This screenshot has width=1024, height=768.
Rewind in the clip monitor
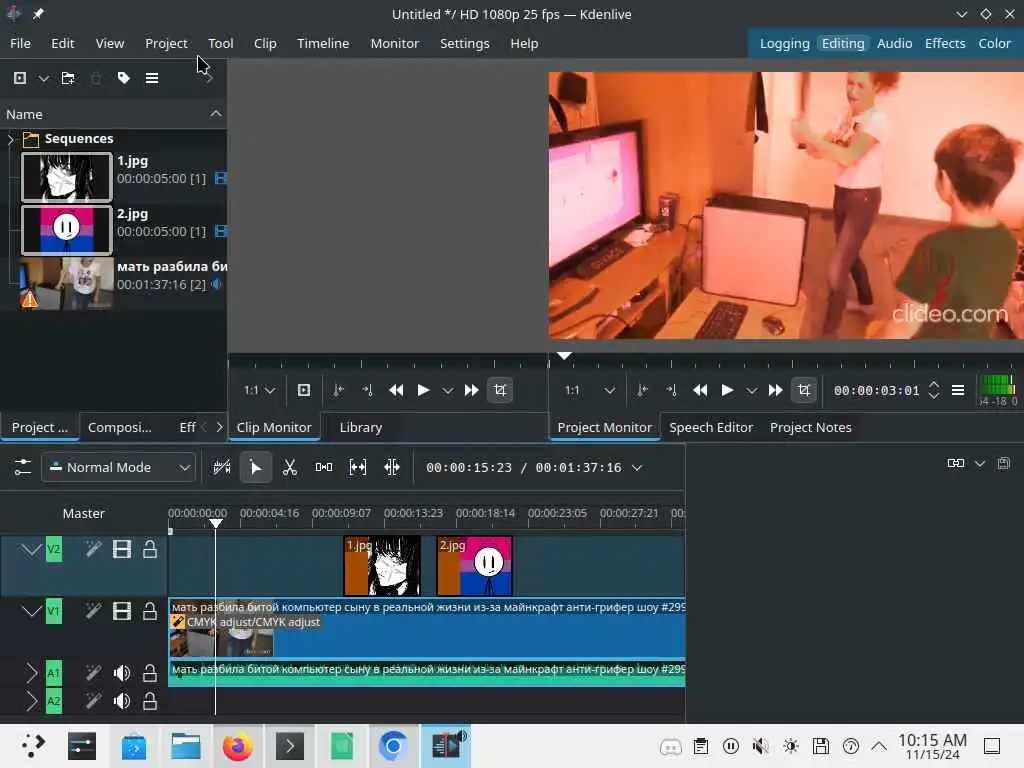(396, 391)
